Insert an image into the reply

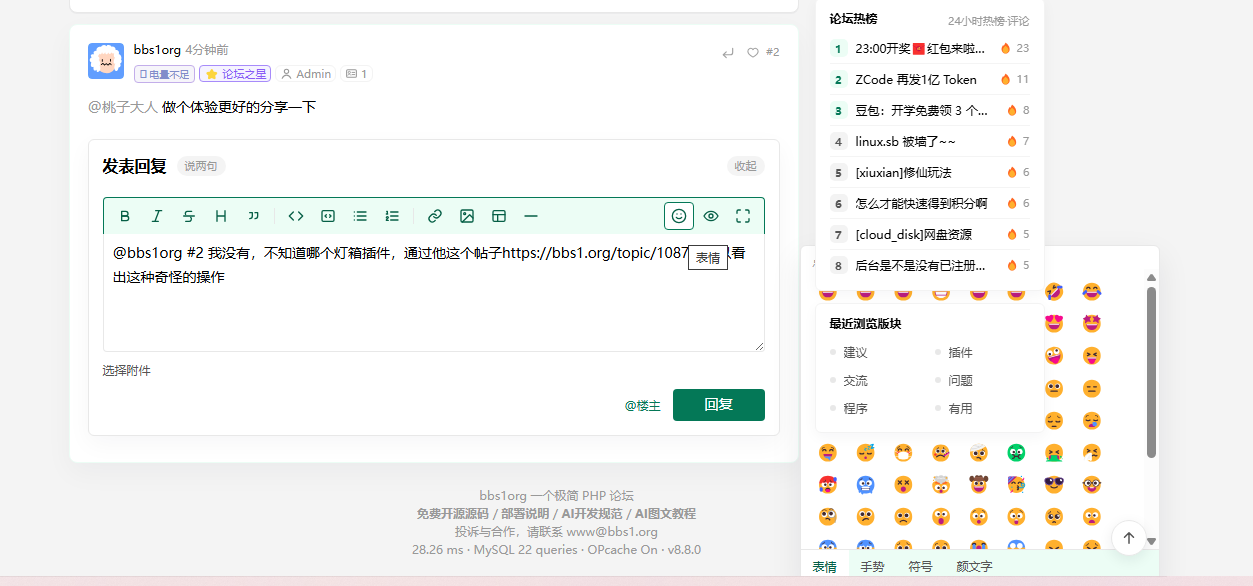[x=467, y=216]
